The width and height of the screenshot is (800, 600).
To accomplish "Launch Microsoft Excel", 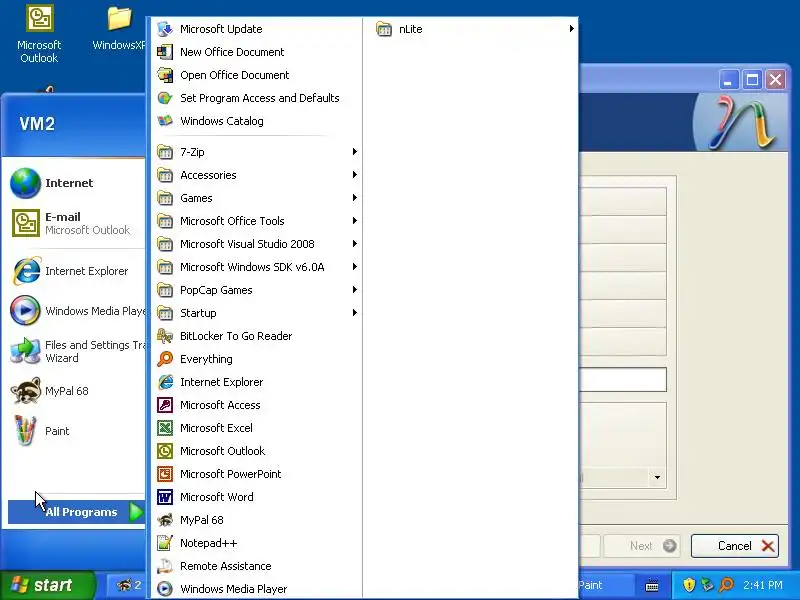I will click(257, 428).
